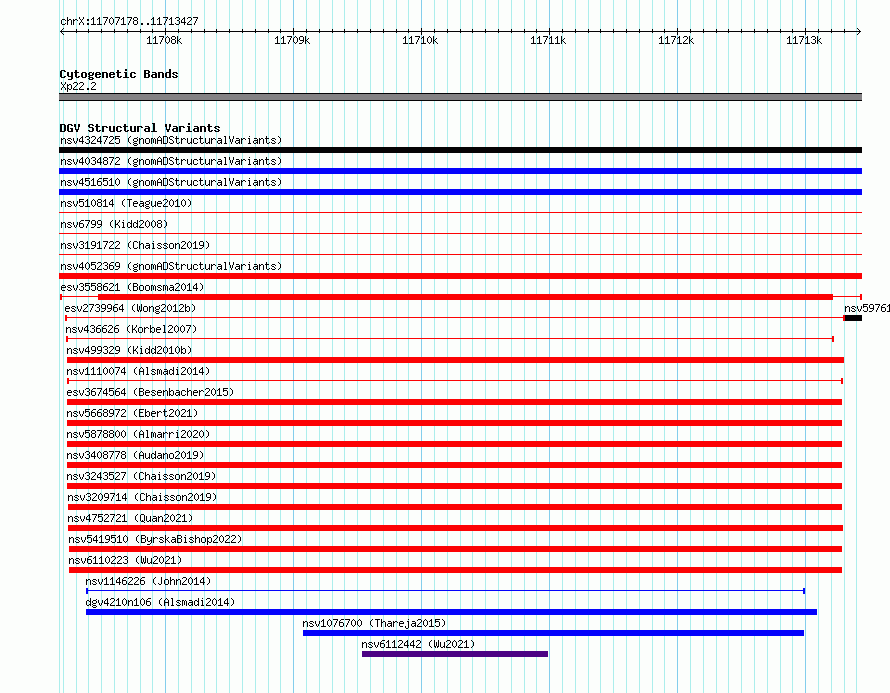Click the red bar under nsv4752721
Screen dimensions: 890x693
(x=455, y=528)
